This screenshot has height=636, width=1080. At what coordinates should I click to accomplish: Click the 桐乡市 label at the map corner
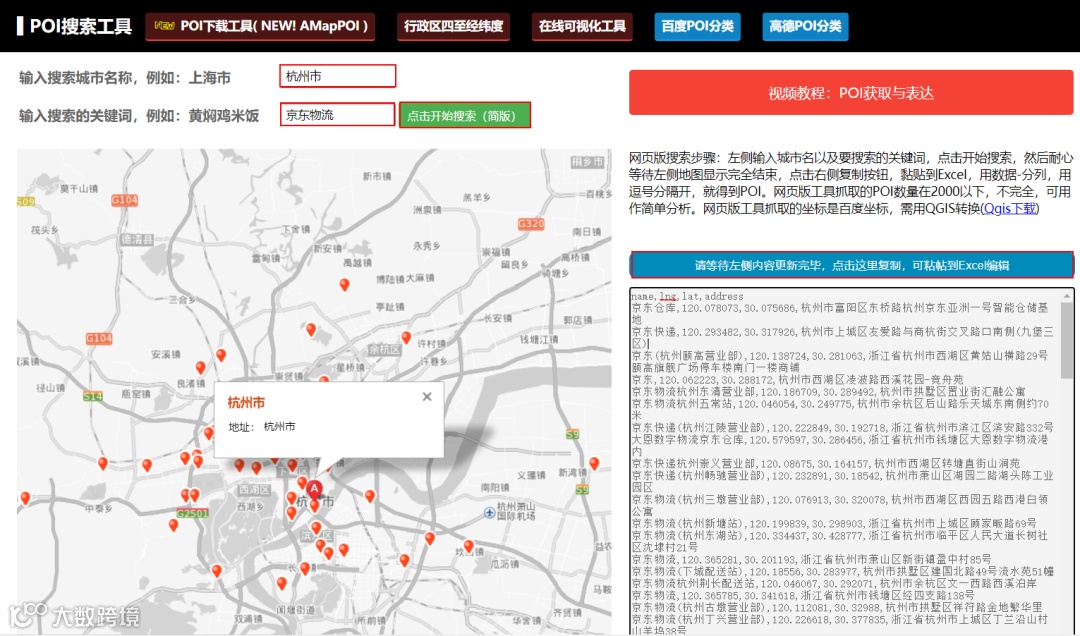tap(587, 162)
